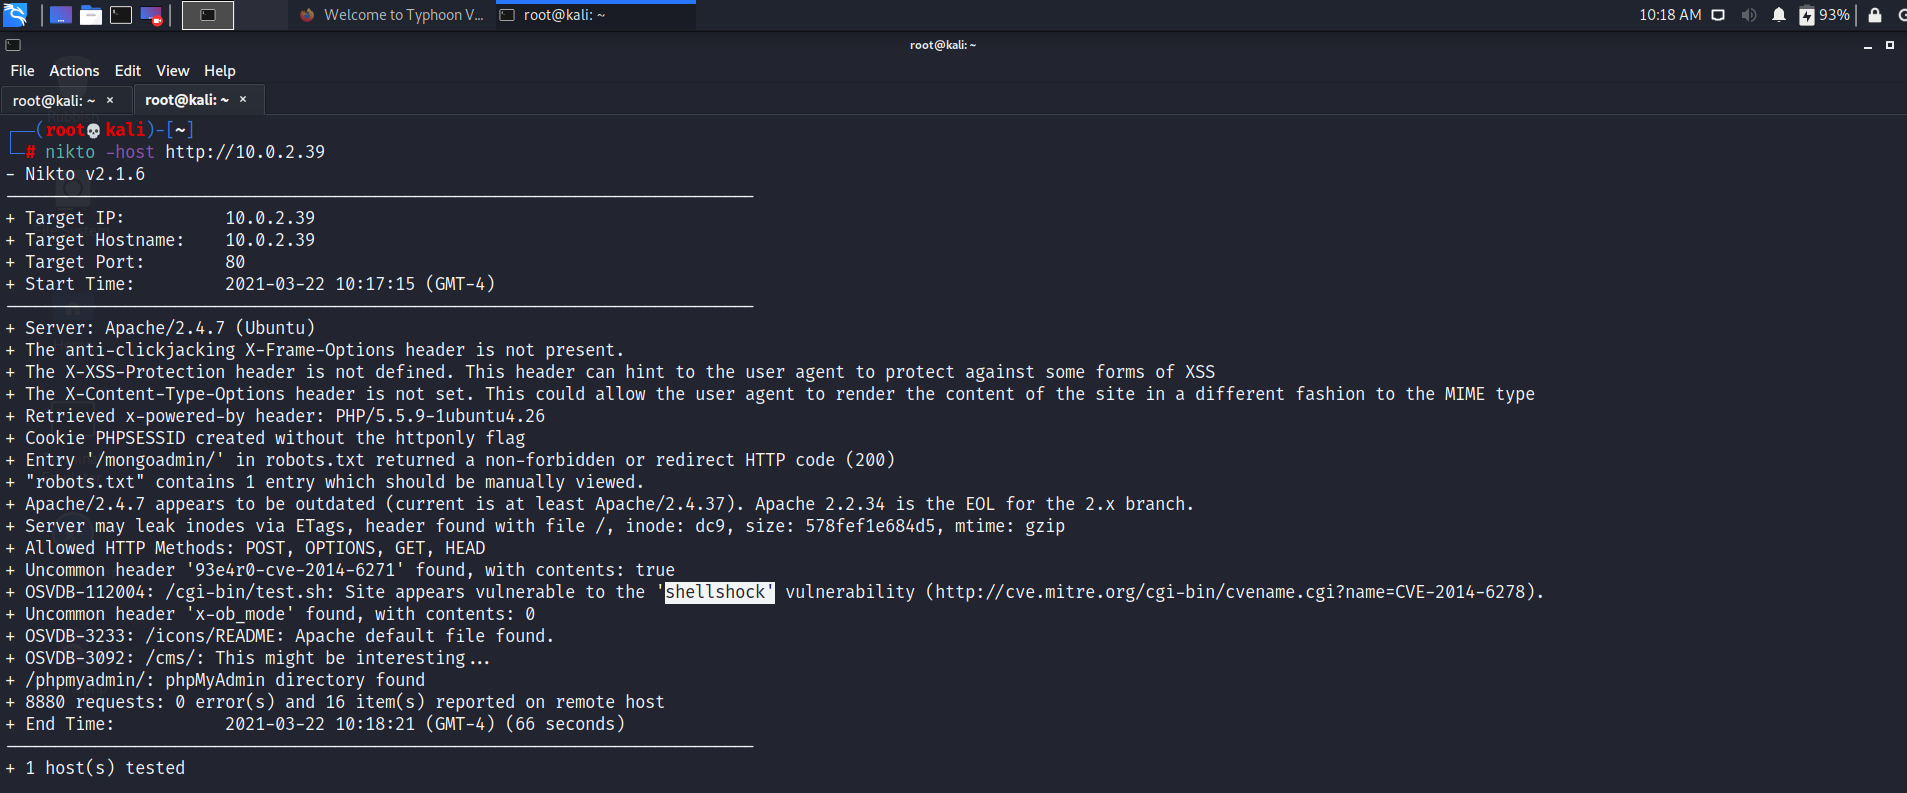This screenshot has width=1907, height=793.
Task: Open the Edit menu
Action: pyautogui.click(x=127, y=71)
